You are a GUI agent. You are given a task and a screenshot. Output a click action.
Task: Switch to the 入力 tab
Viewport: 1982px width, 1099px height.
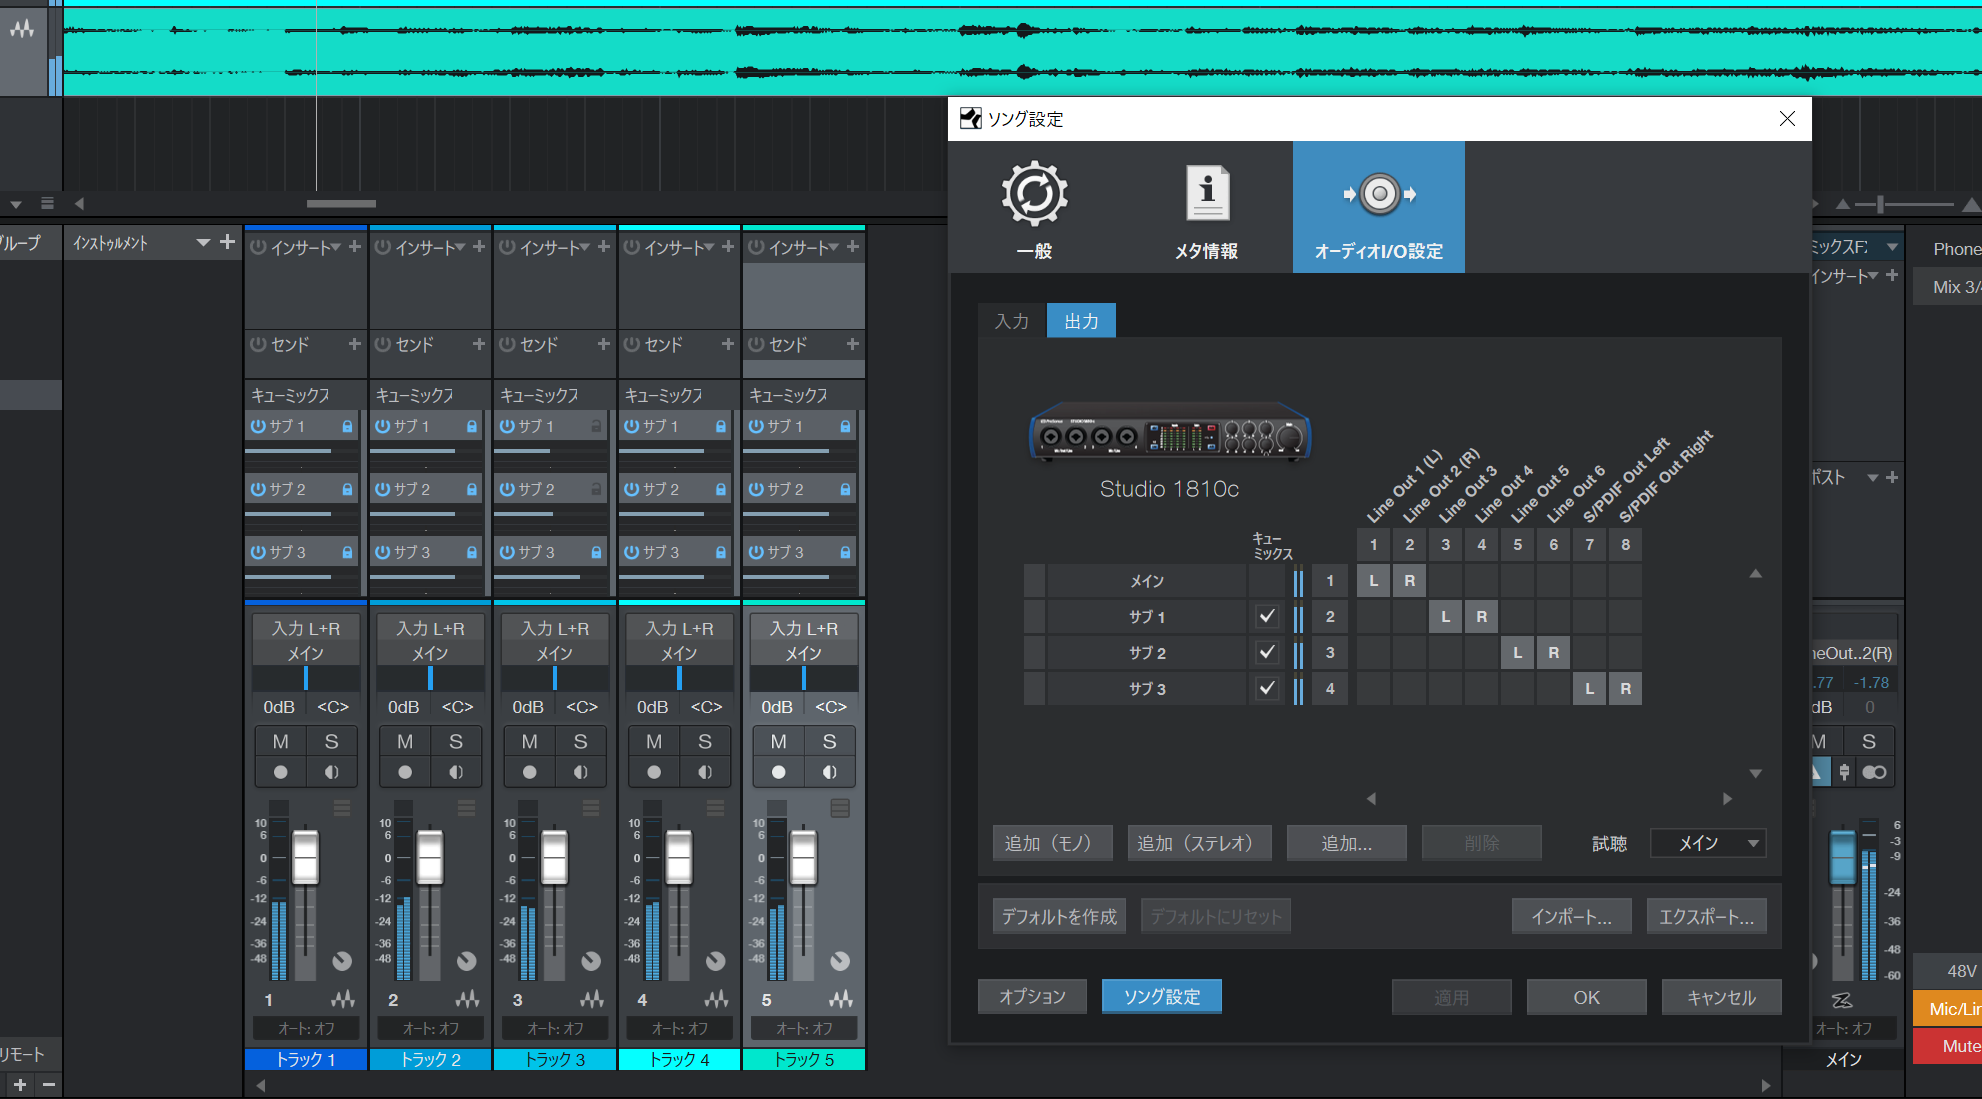(x=1012, y=321)
